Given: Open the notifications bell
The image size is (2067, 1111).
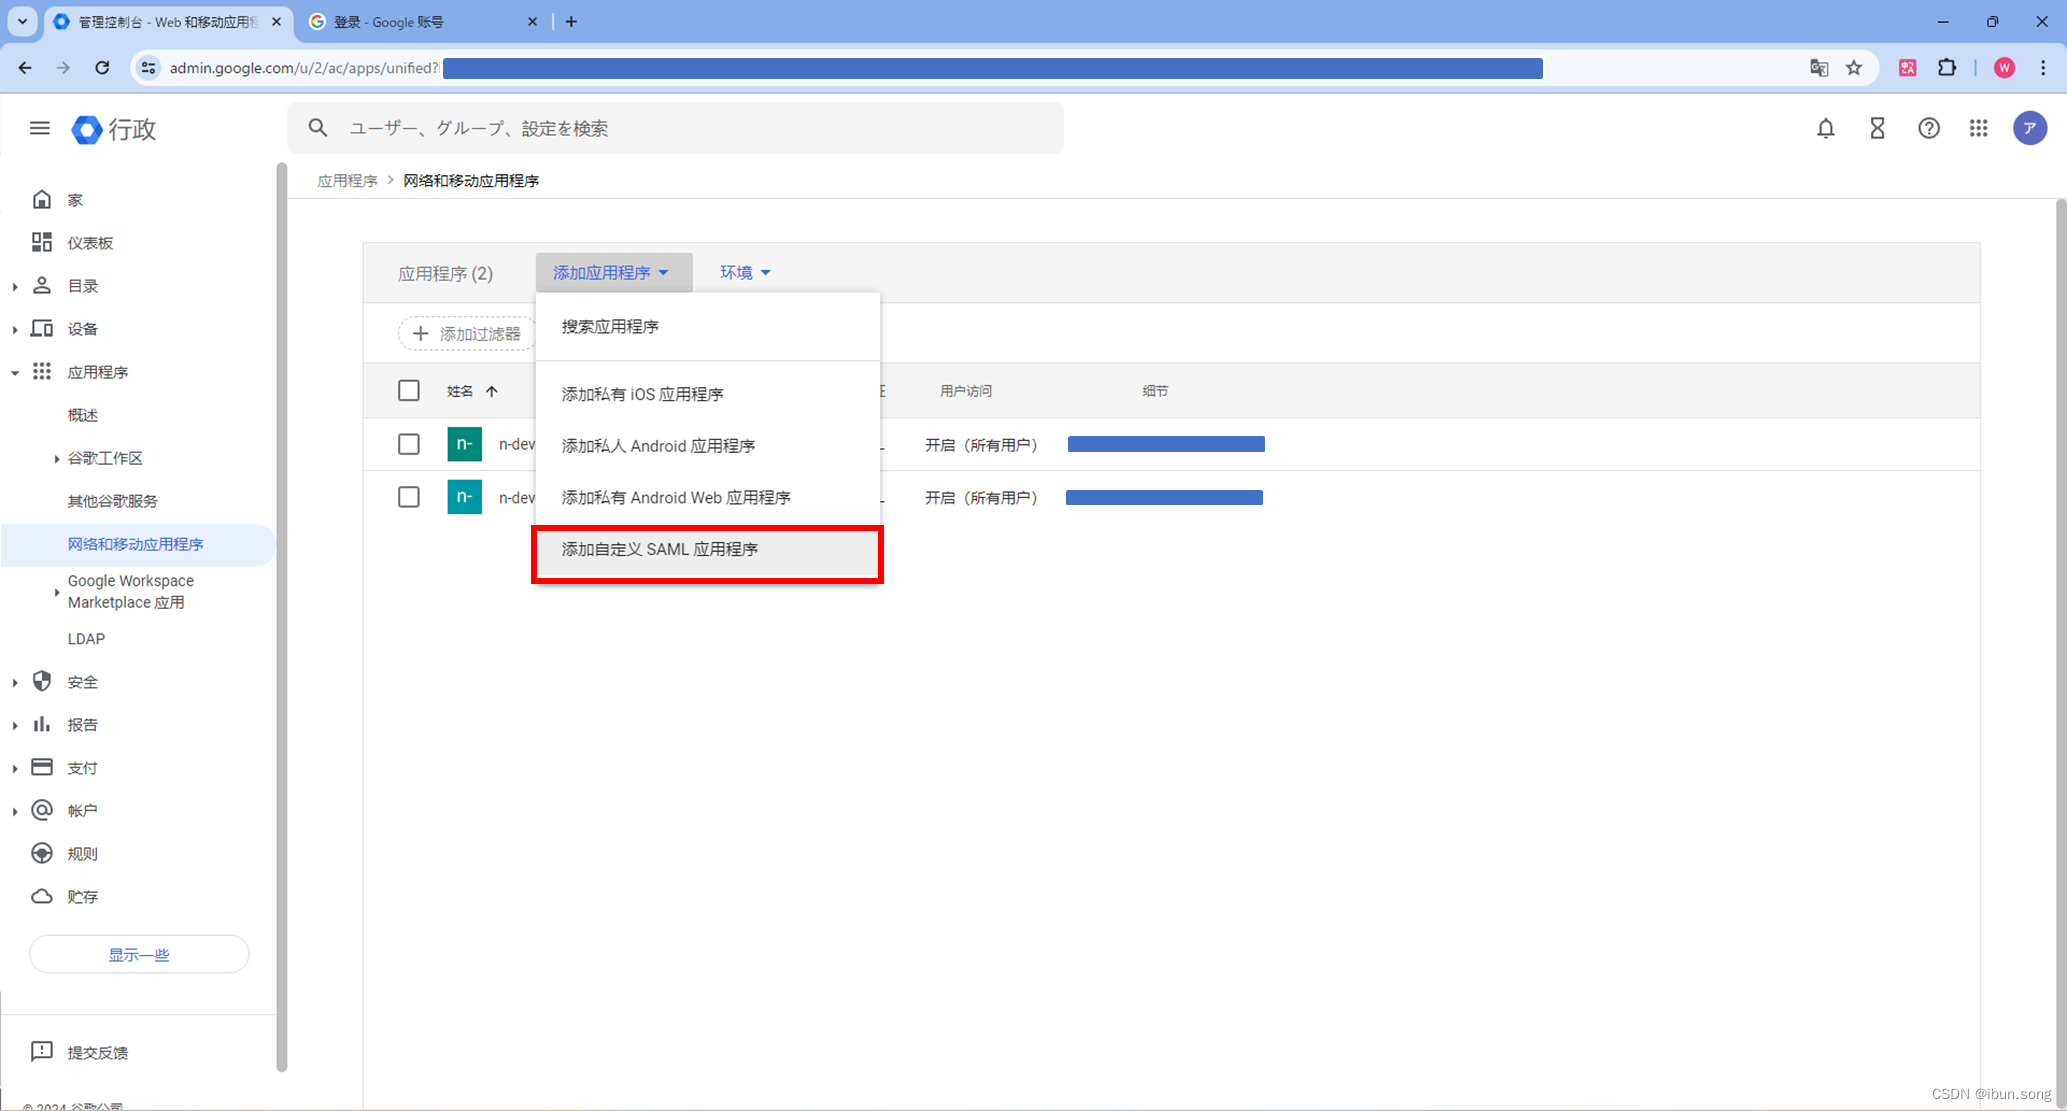Looking at the screenshot, I should (1826, 128).
